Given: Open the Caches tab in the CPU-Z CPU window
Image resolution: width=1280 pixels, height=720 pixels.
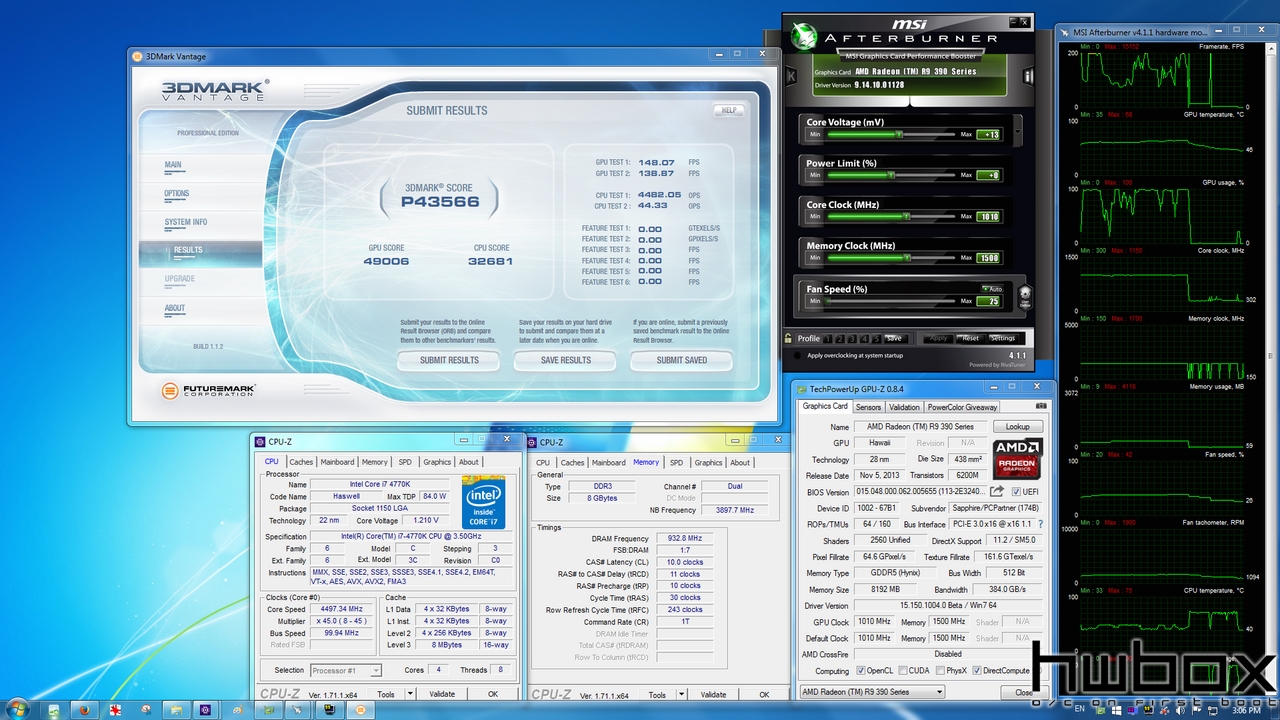Looking at the screenshot, I should coord(301,462).
